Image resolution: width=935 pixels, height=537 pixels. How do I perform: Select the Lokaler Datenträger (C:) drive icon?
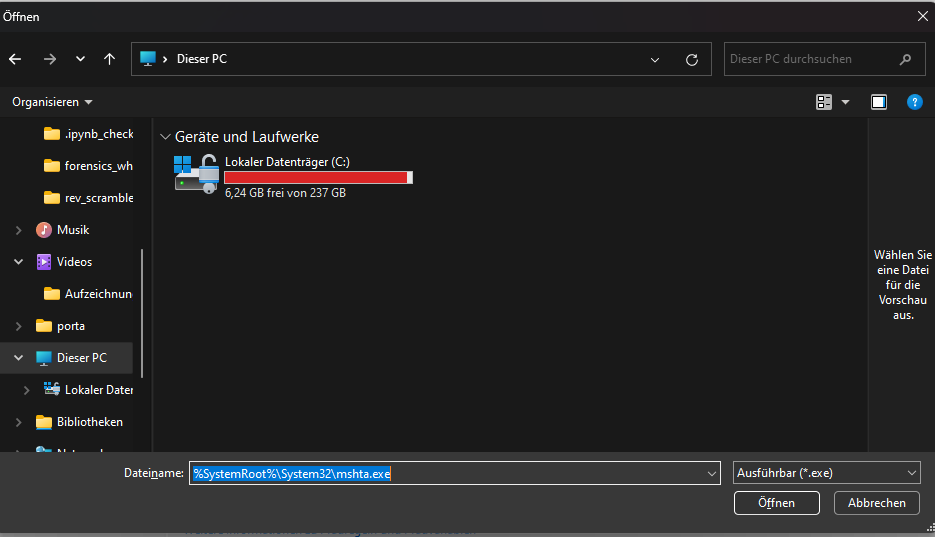(196, 174)
